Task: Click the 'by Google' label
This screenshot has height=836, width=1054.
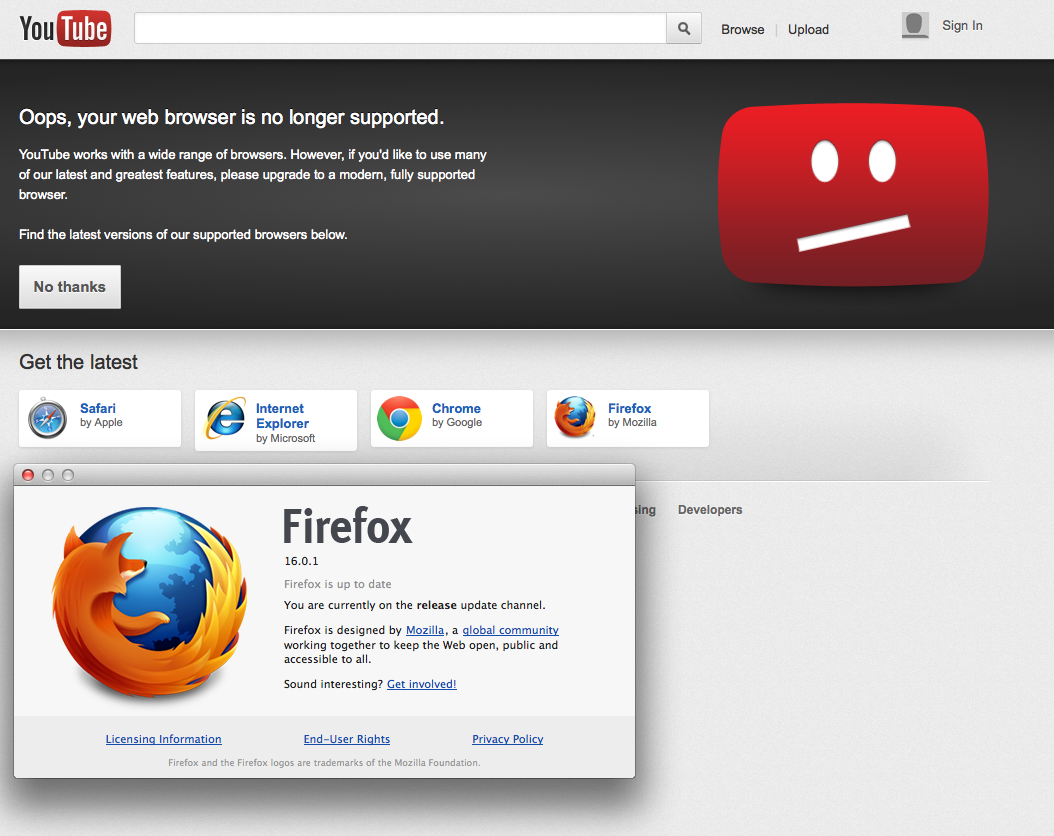Action: click(x=457, y=422)
